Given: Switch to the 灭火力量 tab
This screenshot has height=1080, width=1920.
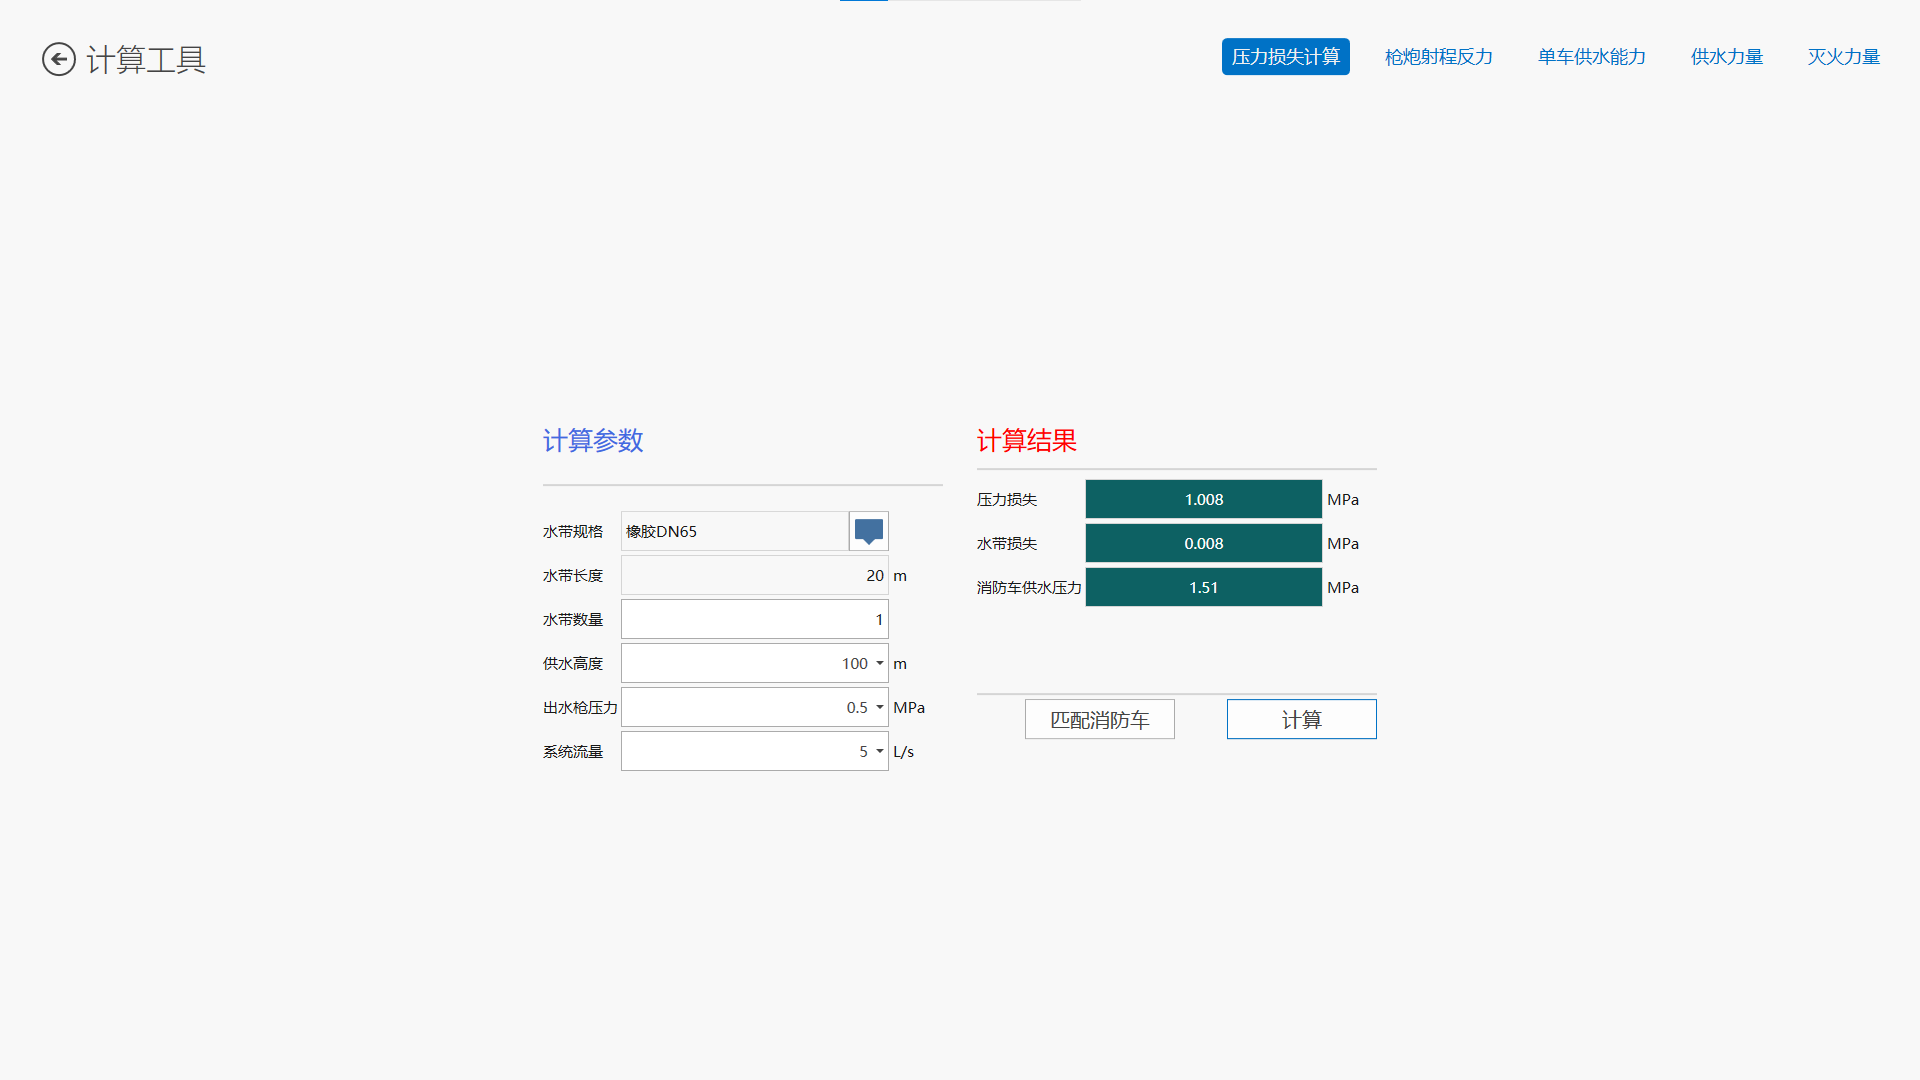Looking at the screenshot, I should click(x=1844, y=57).
